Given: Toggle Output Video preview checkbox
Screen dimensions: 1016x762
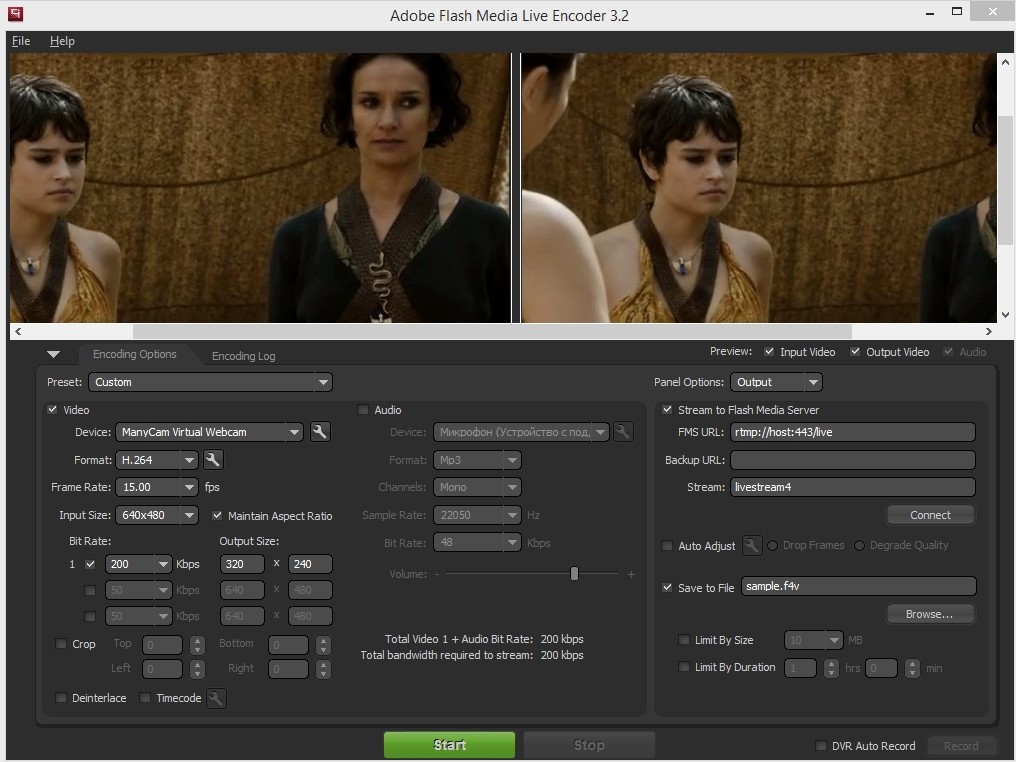Looking at the screenshot, I should pos(855,351).
